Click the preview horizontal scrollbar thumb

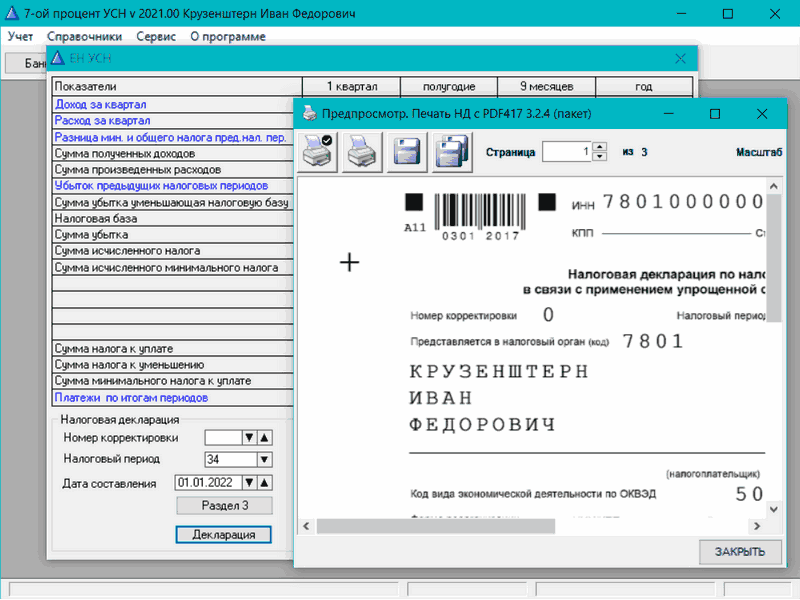(x=431, y=524)
